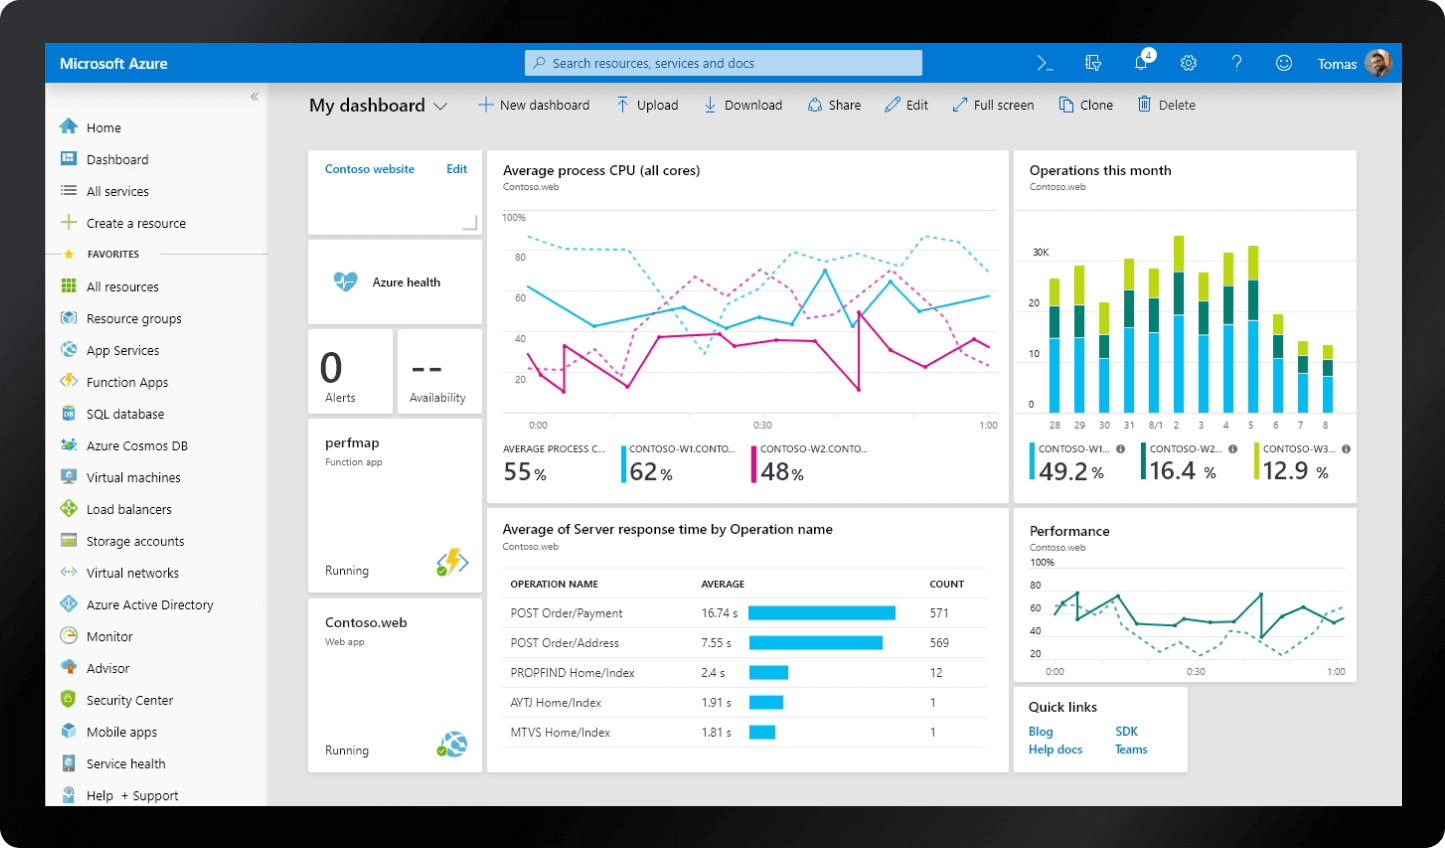Click the perfmap function app lightning icon

click(453, 563)
